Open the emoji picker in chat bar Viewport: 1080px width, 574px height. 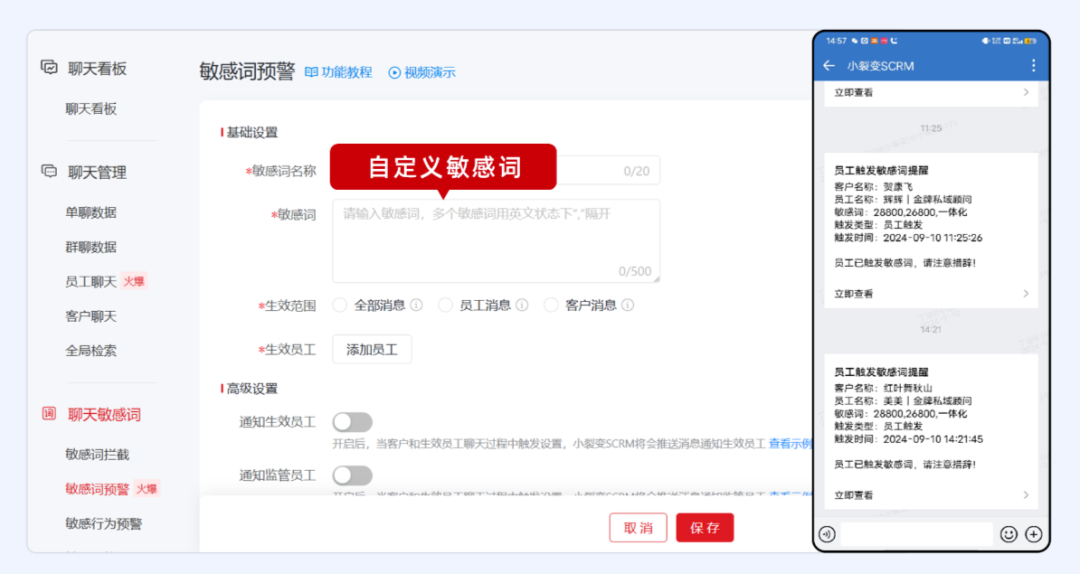[x=1008, y=534]
